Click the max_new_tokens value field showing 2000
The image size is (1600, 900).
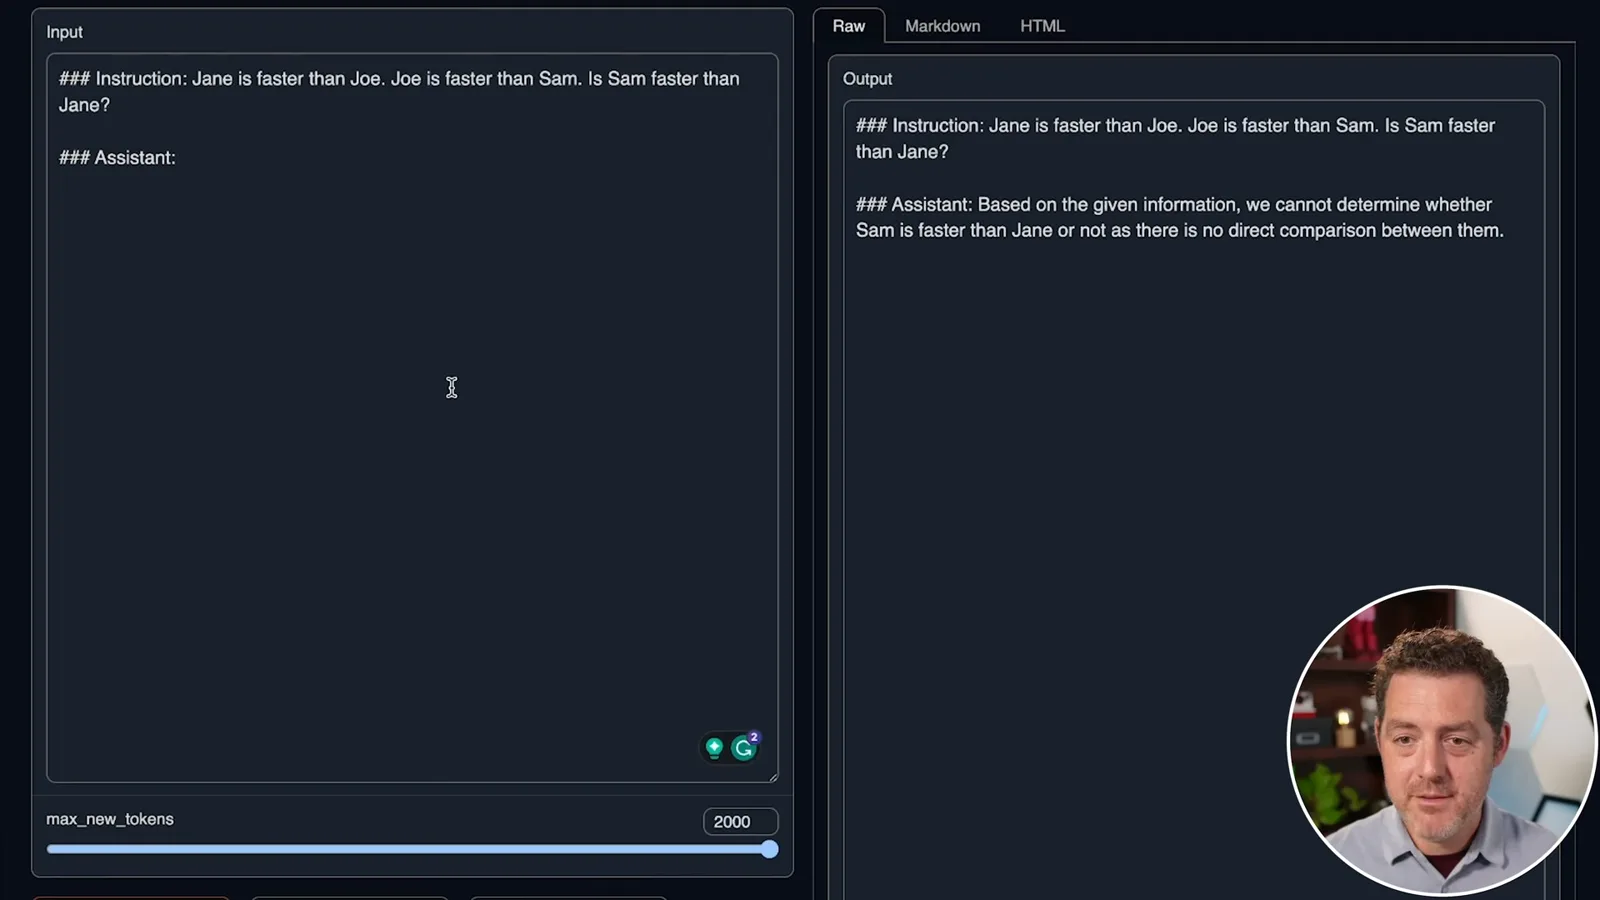pyautogui.click(x=740, y=821)
